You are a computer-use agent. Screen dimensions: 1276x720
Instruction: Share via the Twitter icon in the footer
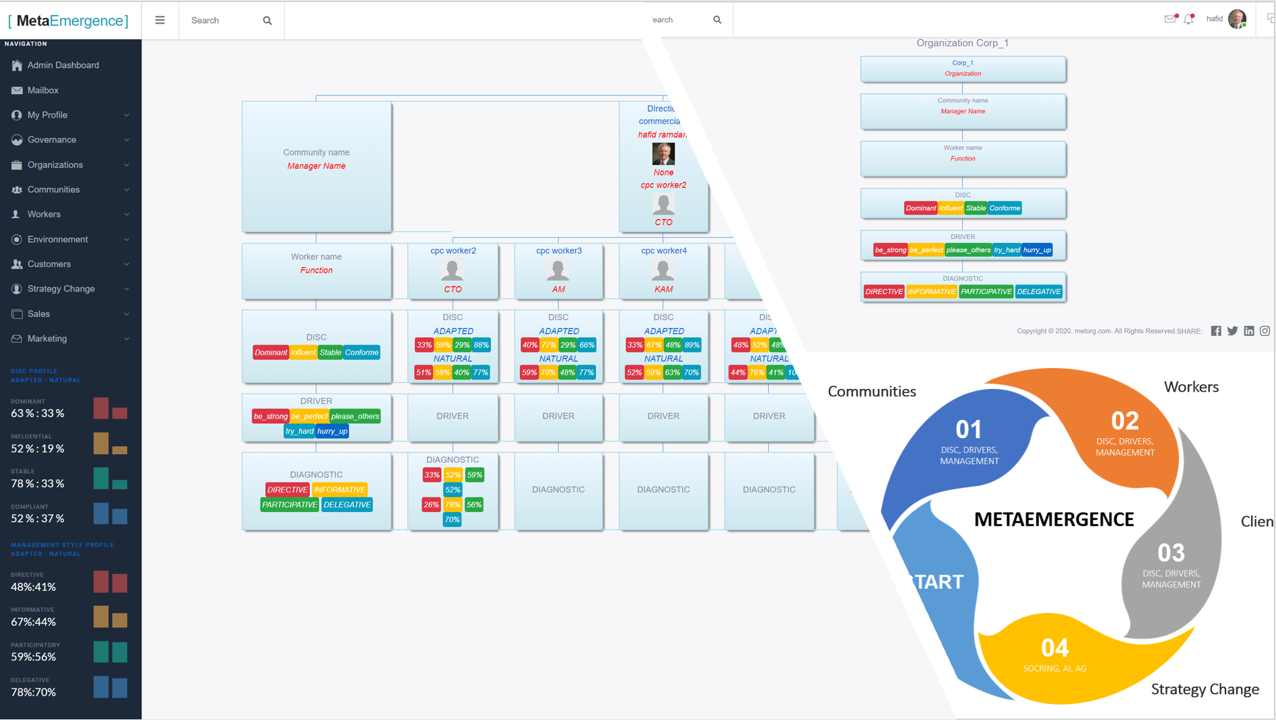point(1232,331)
